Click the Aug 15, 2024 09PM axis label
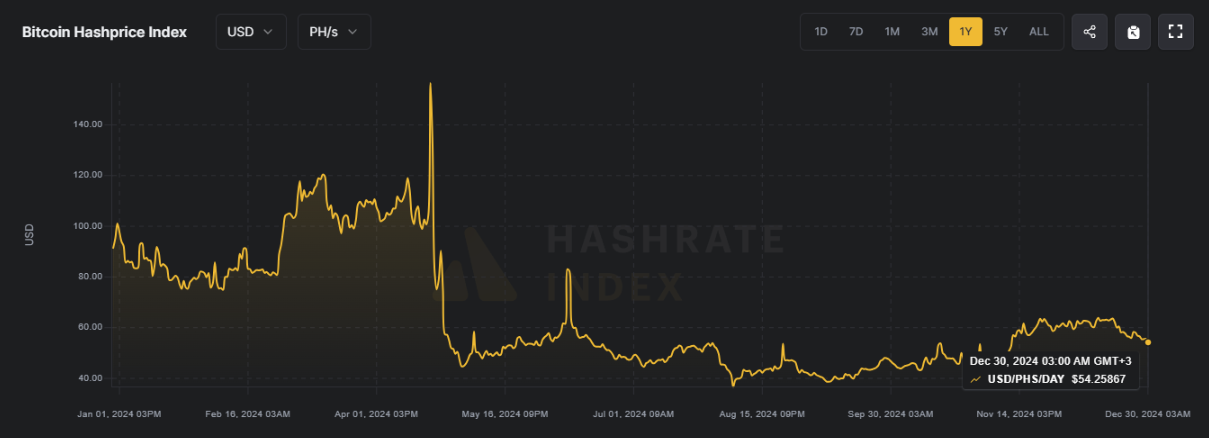Screen dimensions: 1209x438 (763, 413)
